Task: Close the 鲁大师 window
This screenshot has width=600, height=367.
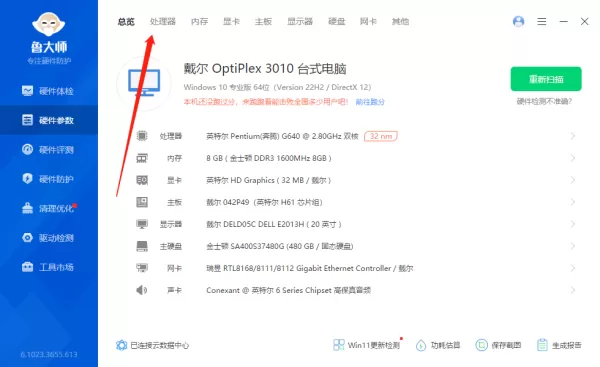Action: click(x=584, y=21)
